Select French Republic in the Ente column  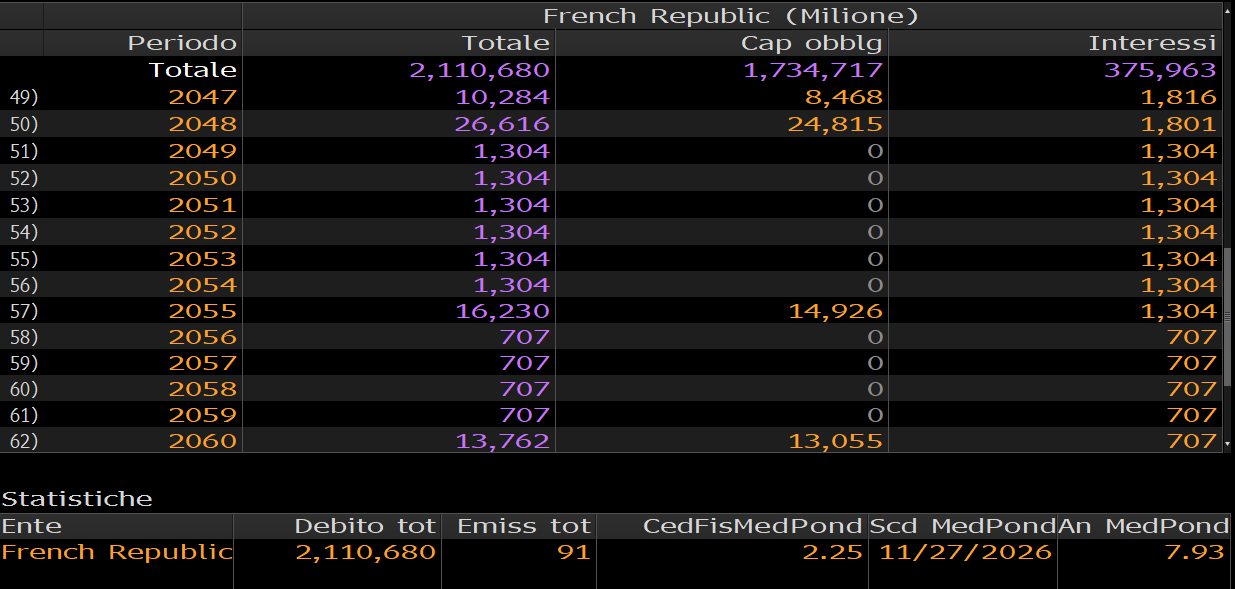click(117, 552)
